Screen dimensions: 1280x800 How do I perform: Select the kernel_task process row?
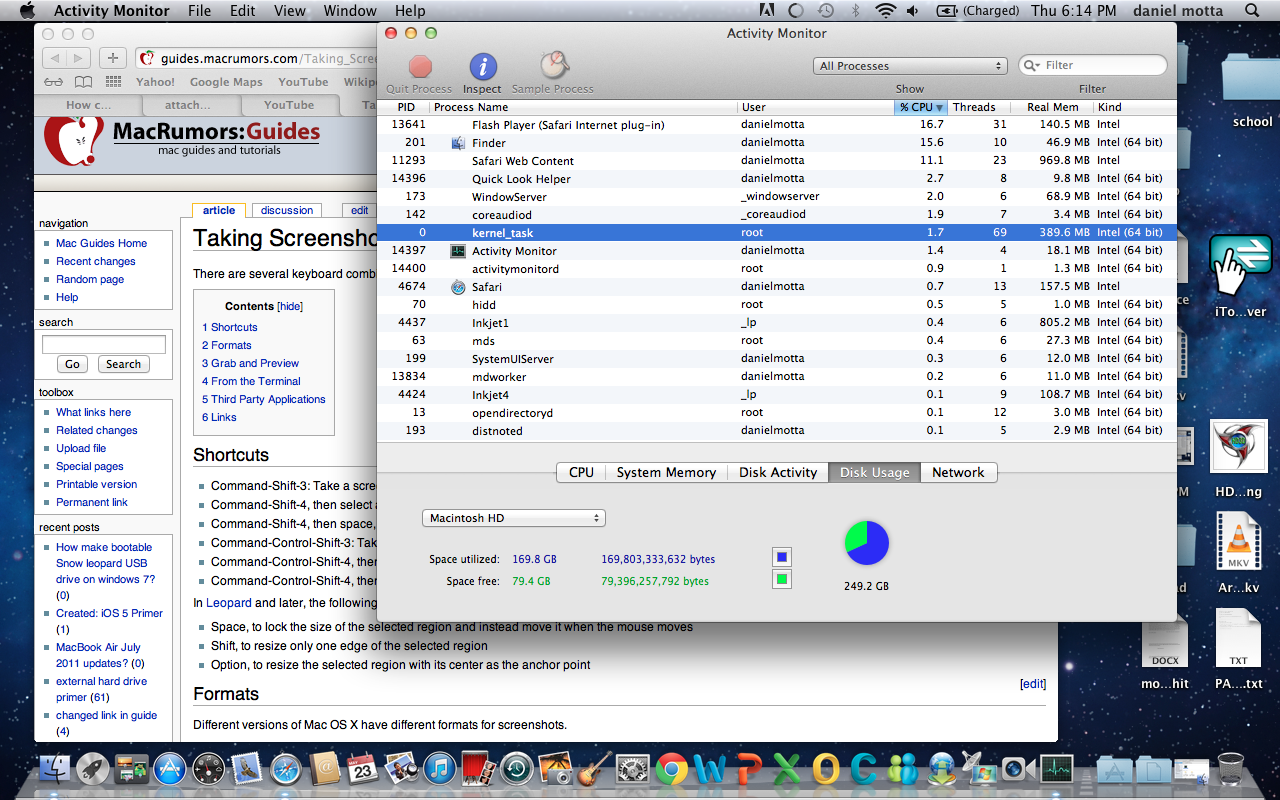pos(777,233)
